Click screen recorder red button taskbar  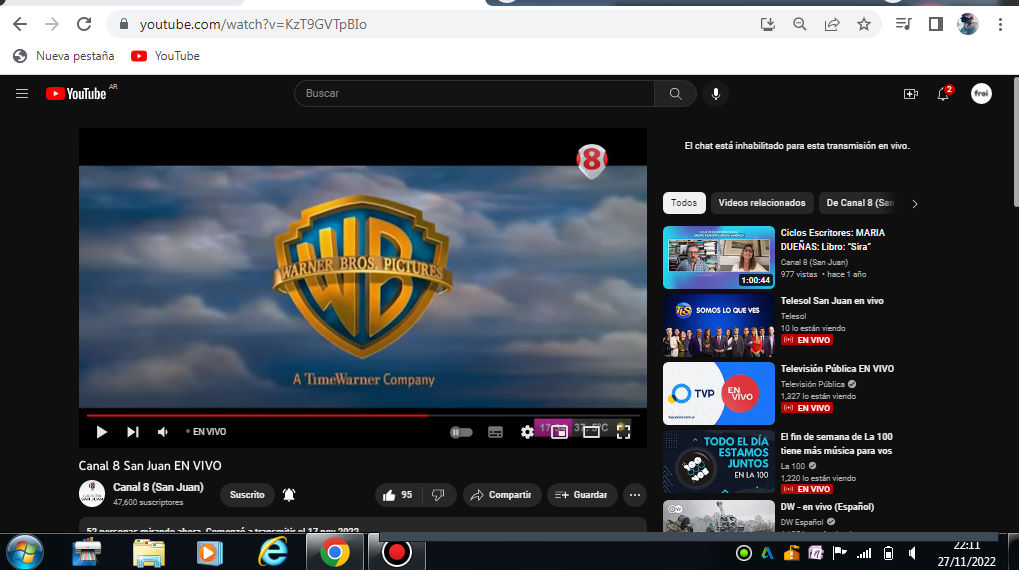(x=396, y=552)
